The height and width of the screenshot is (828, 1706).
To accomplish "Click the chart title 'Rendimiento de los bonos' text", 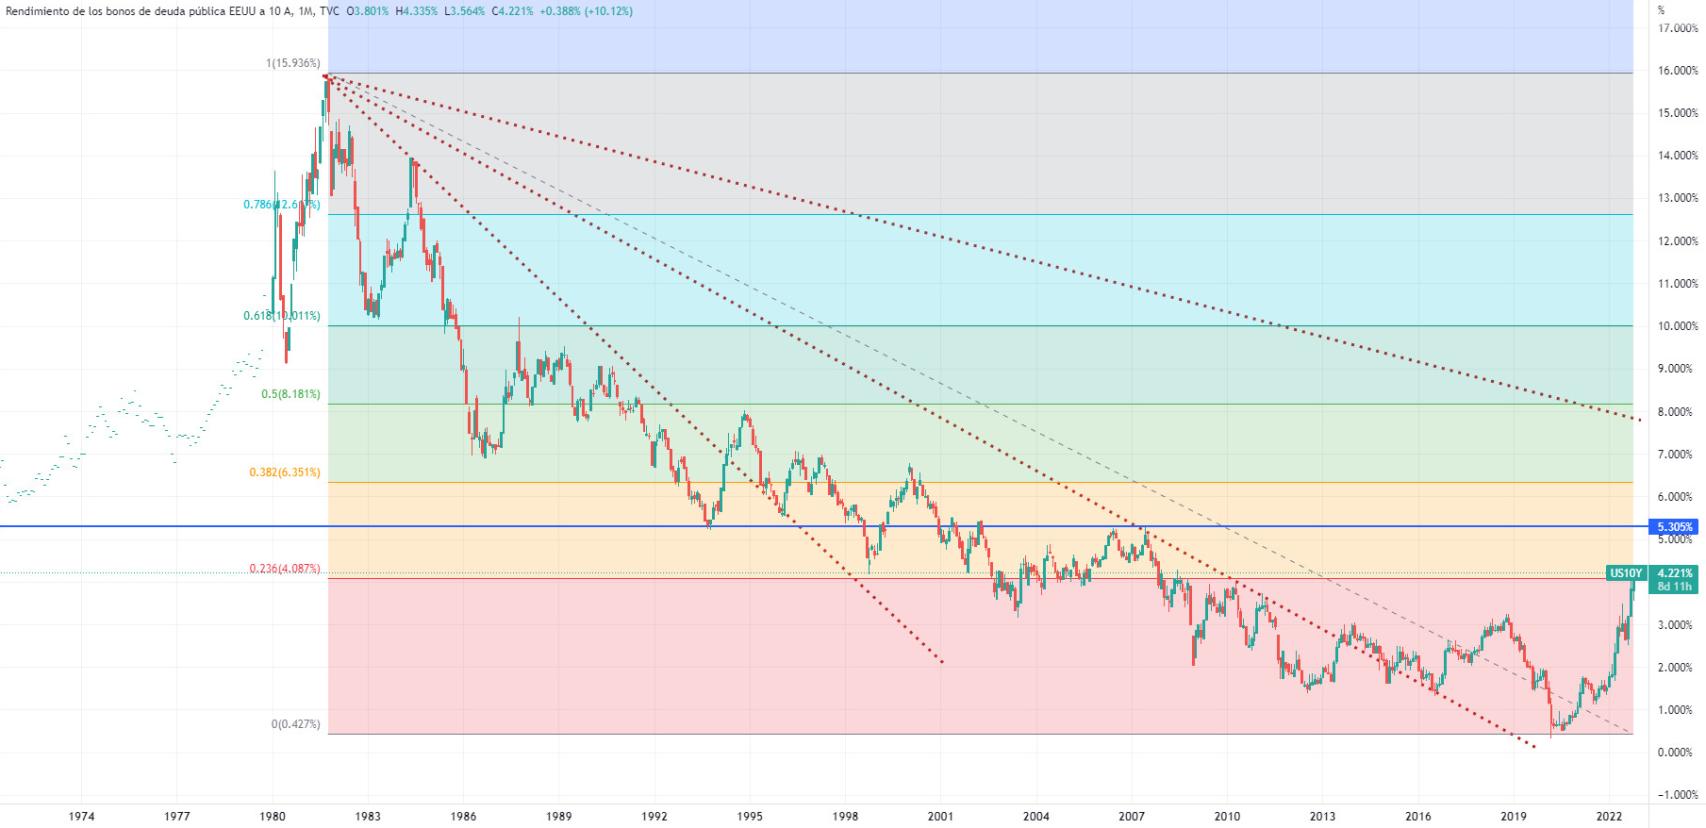I will (120, 11).
